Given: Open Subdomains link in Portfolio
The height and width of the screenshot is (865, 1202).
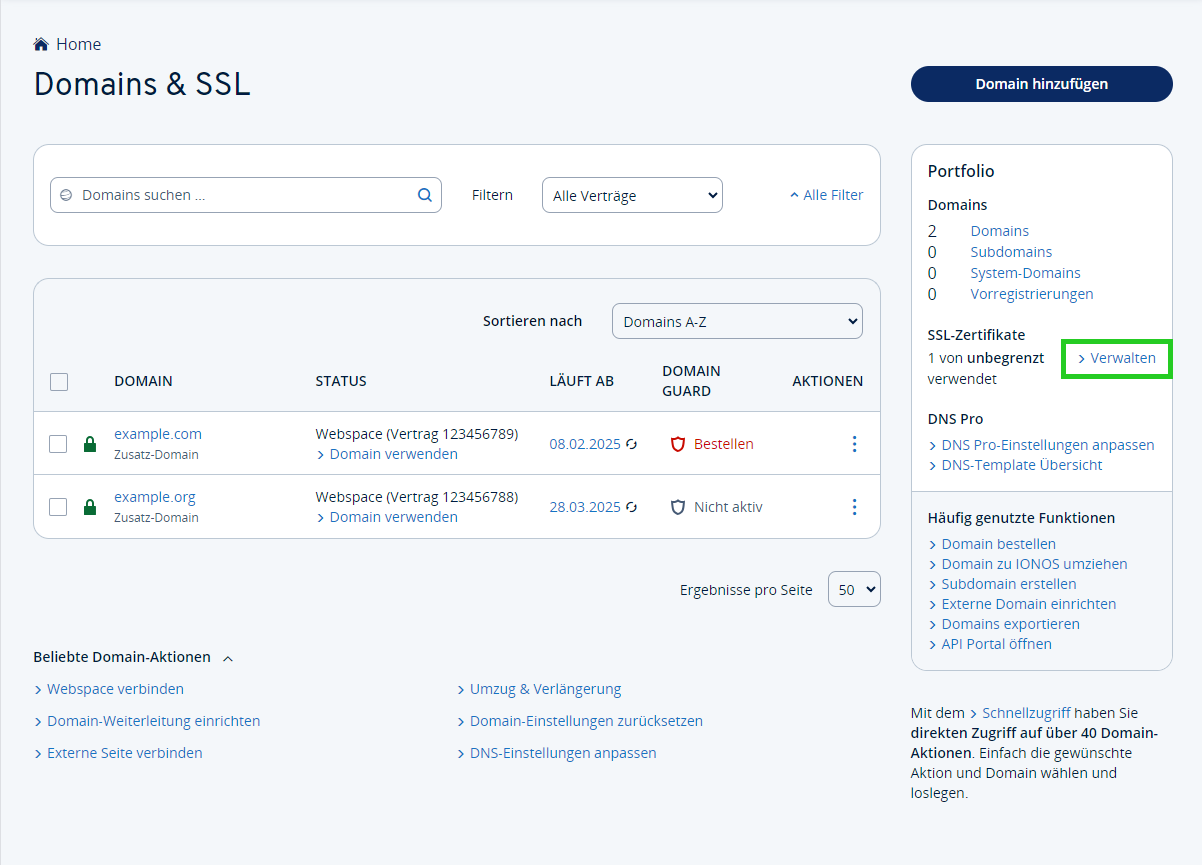Looking at the screenshot, I should coord(1011,252).
